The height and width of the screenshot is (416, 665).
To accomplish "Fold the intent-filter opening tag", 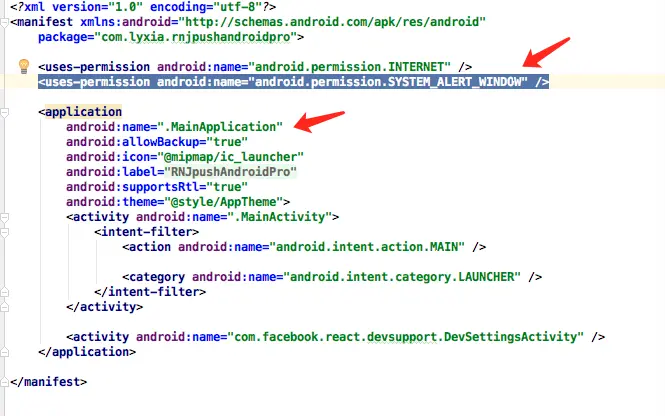I will point(5,232).
